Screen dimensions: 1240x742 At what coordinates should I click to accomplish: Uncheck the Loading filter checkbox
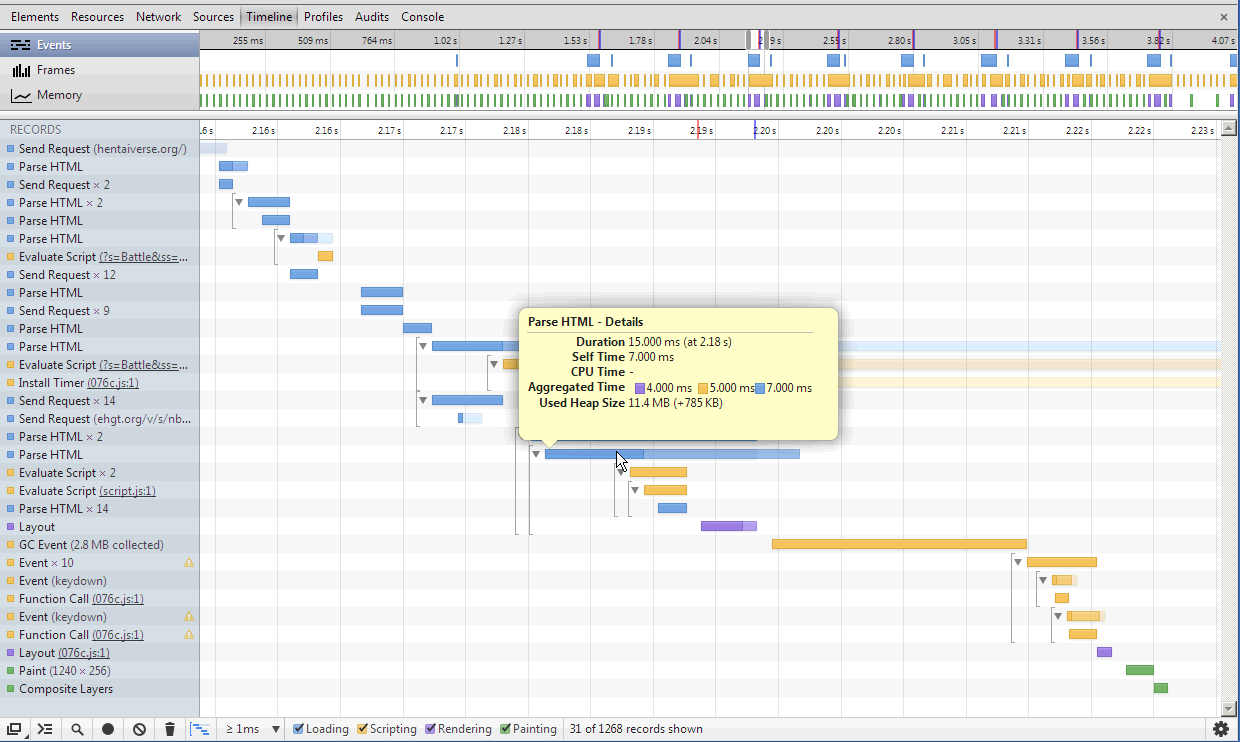click(x=299, y=729)
